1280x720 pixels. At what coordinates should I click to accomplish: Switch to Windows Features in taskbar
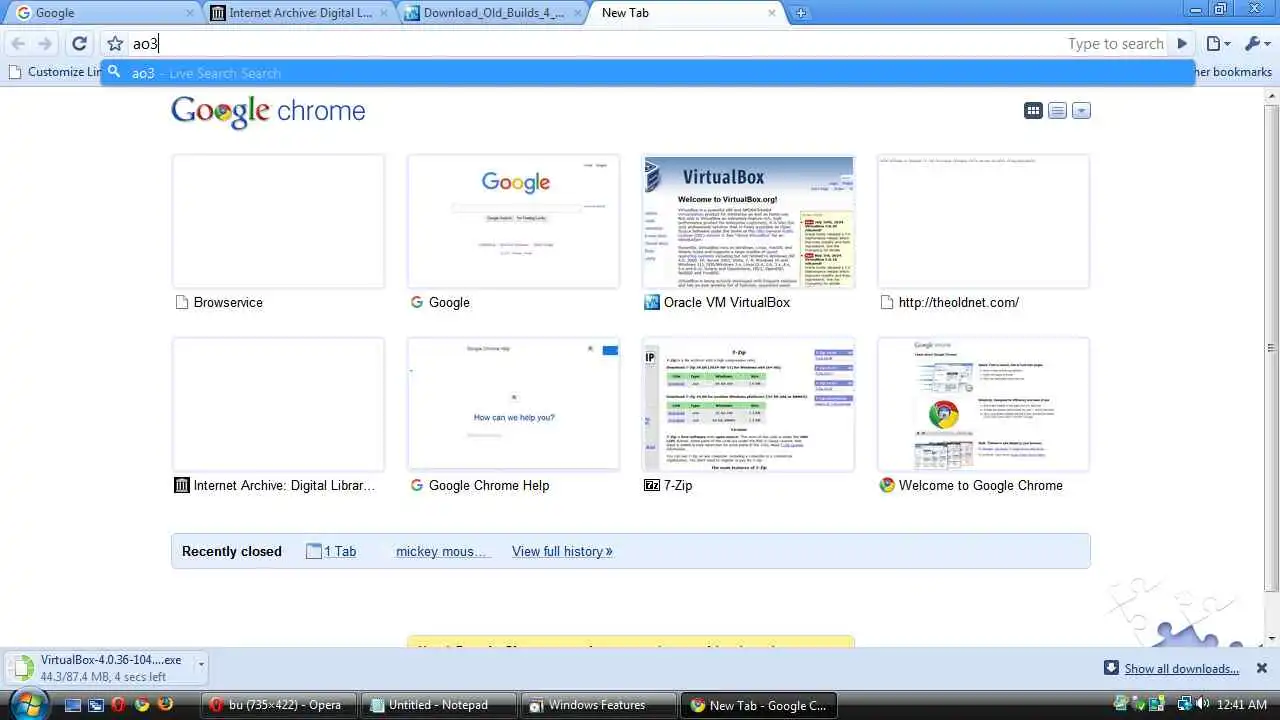click(598, 705)
